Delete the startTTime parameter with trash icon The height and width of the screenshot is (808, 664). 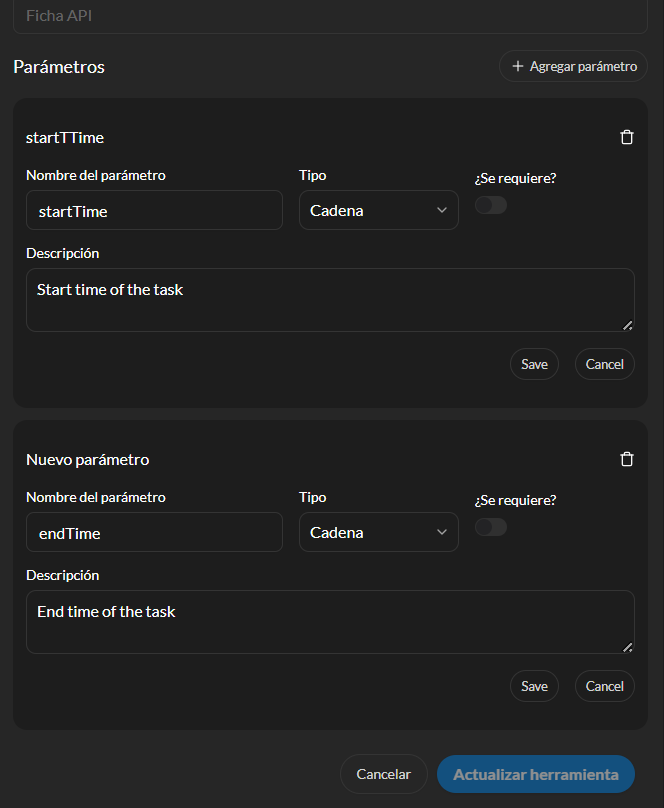coord(626,137)
